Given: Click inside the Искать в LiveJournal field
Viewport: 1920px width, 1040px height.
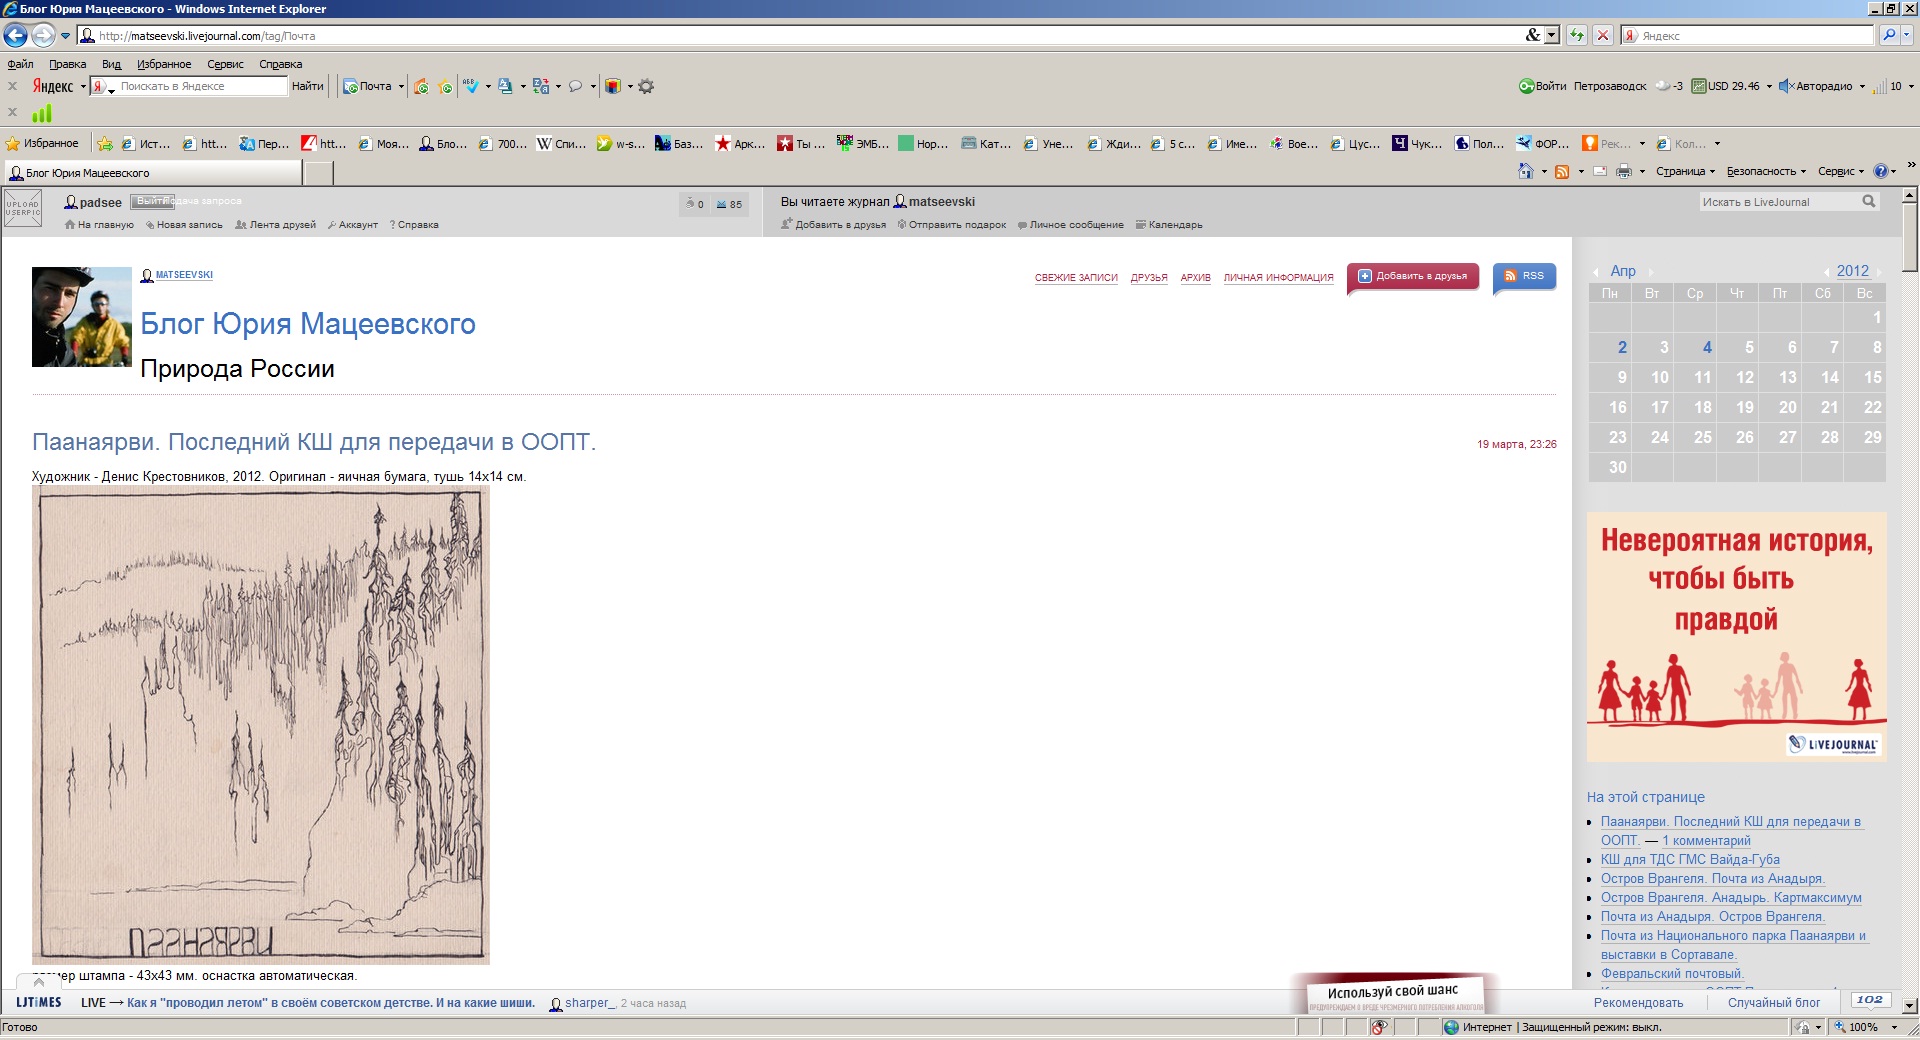Looking at the screenshot, I should click(x=1777, y=202).
